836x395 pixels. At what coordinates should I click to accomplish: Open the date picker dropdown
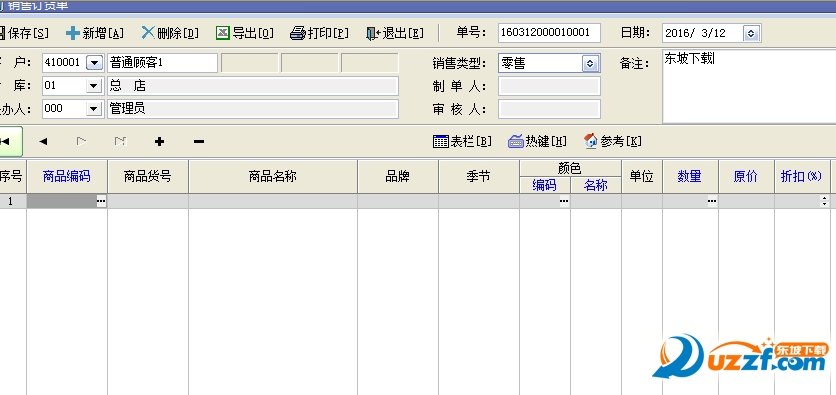tap(751, 33)
